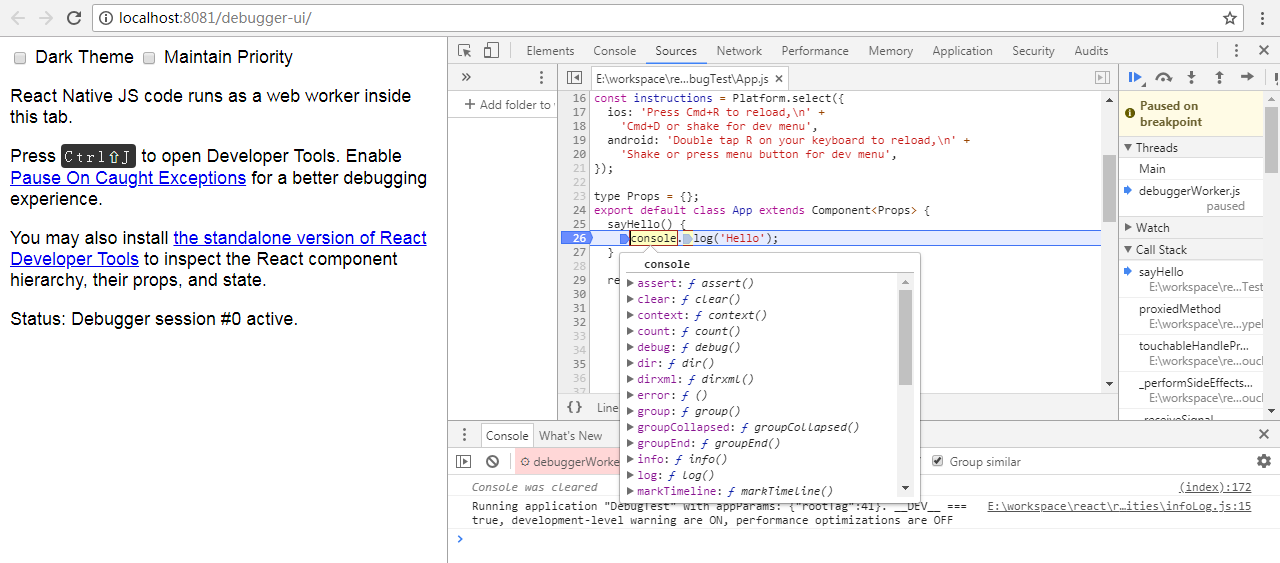Screen dimensions: 1280x563
Task: Open console settings gear
Action: 1264,461
